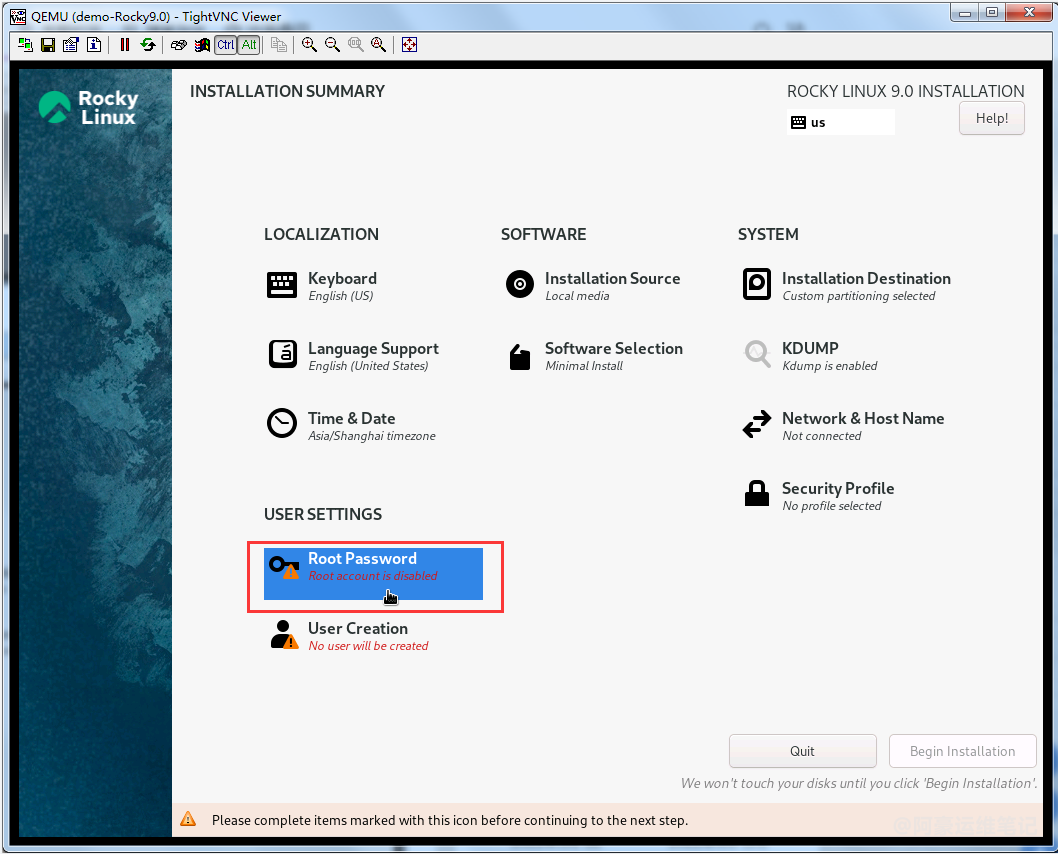Click the save connection floppy icon
Image resolution: width=1058 pixels, height=854 pixels.
click(x=48, y=45)
